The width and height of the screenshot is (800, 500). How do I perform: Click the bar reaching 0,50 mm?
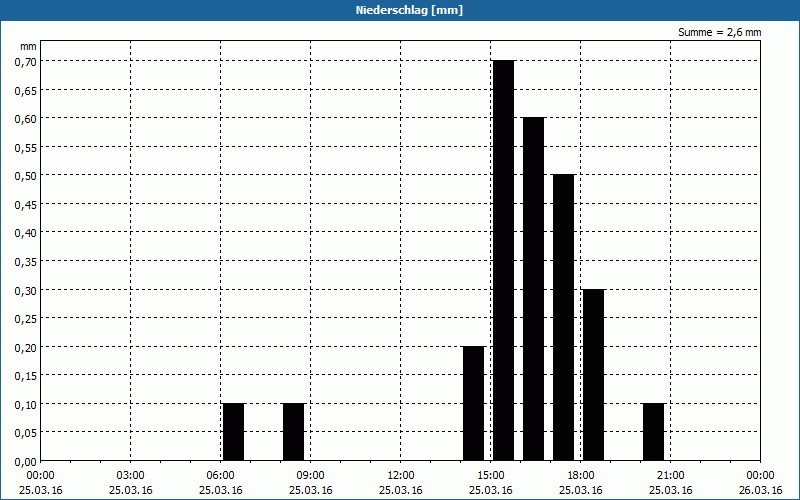563,317
